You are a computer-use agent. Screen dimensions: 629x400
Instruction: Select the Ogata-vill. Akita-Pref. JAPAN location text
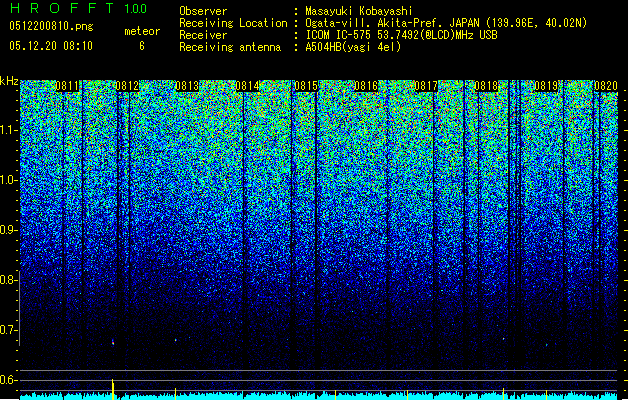pyautogui.click(x=446, y=23)
